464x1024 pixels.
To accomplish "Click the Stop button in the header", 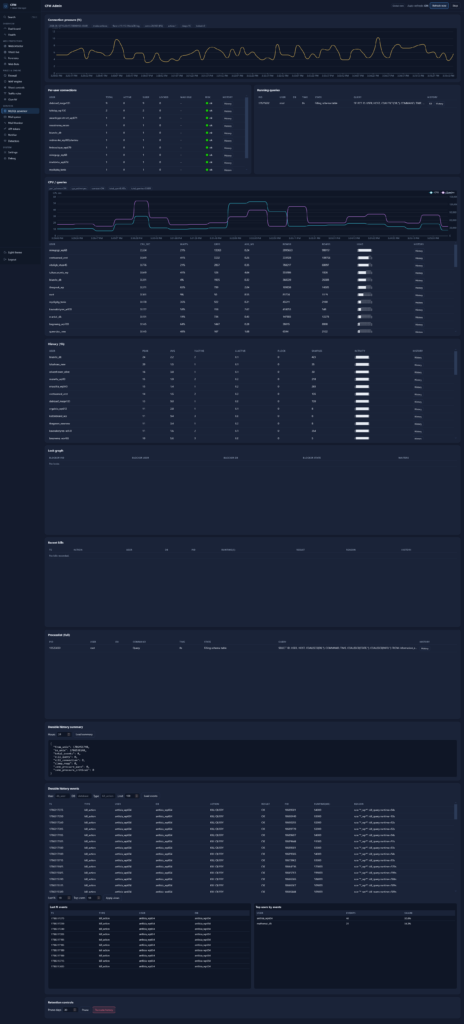I will tap(455, 5).
